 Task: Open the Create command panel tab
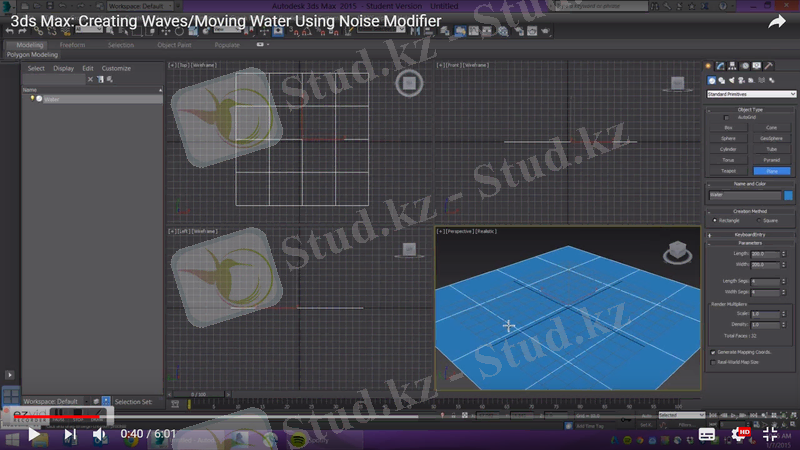(708, 66)
